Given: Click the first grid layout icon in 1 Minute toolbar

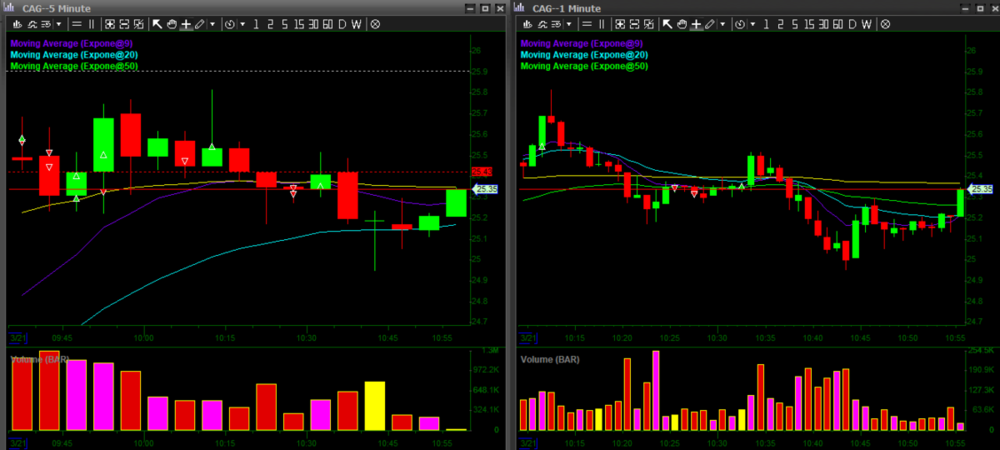Looking at the screenshot, I should pos(619,23).
